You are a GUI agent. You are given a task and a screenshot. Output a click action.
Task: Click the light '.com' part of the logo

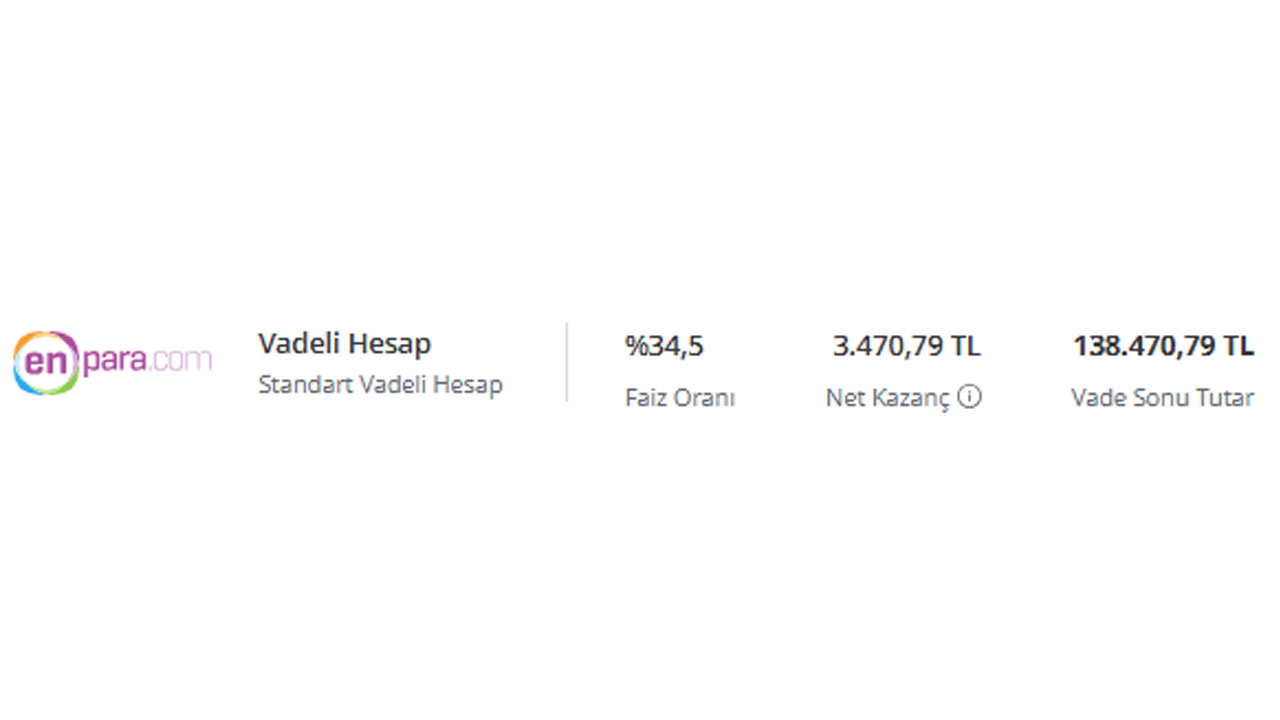(182, 360)
